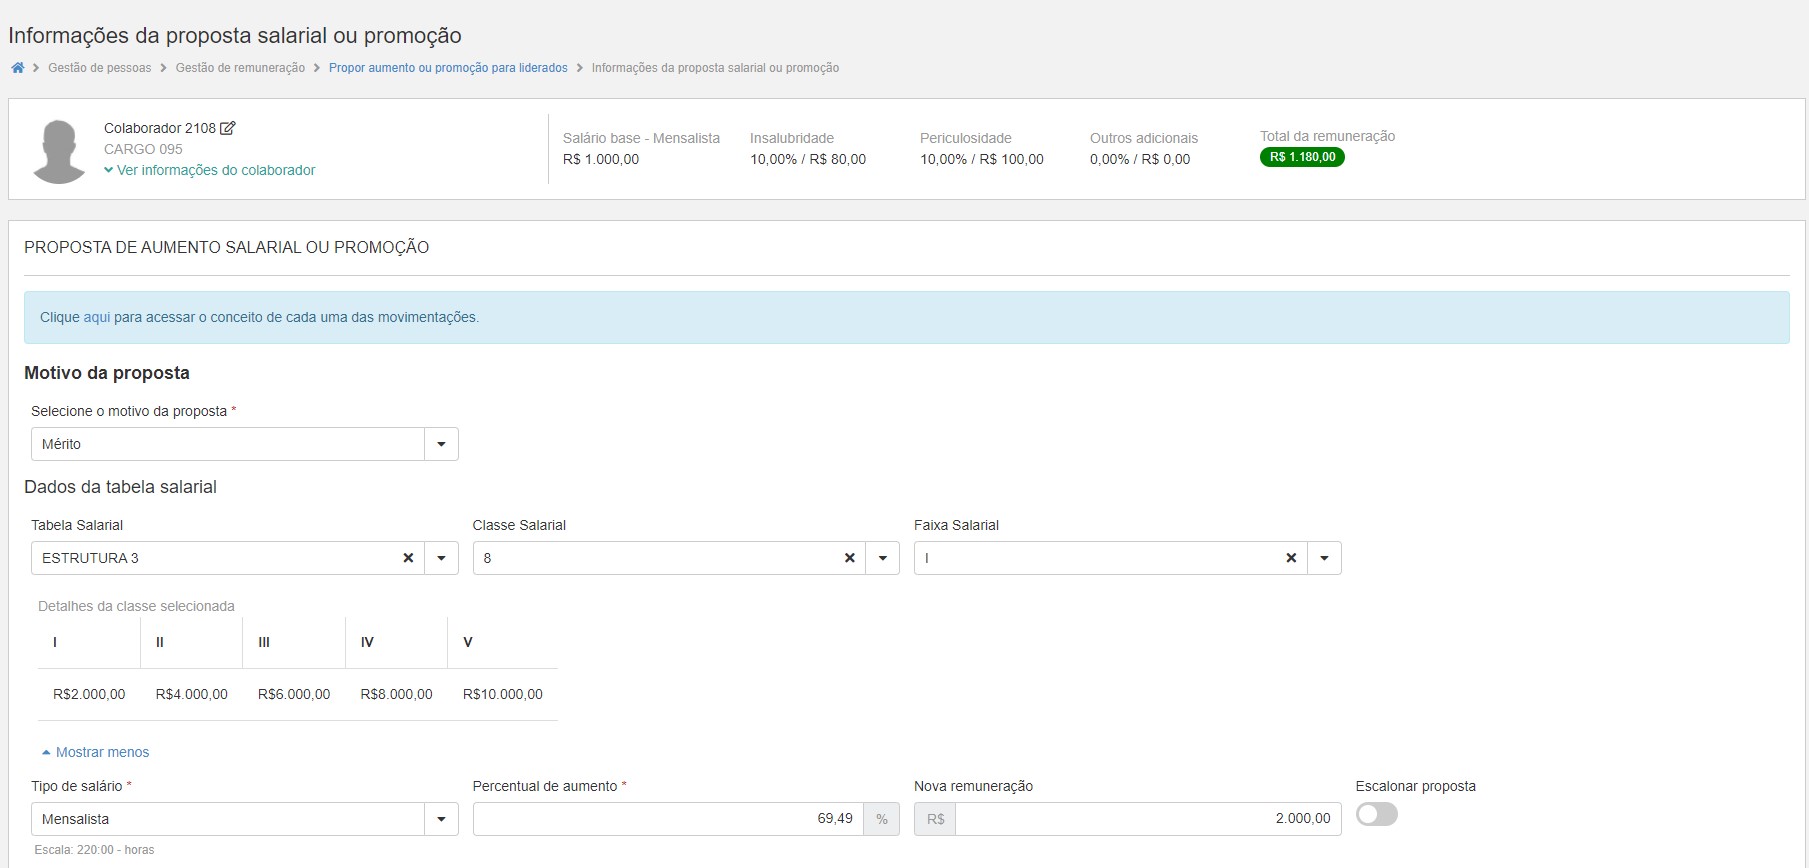Click the Total da remuneração R$ 1.180,00 badge
The image size is (1809, 868).
pos(1302,157)
